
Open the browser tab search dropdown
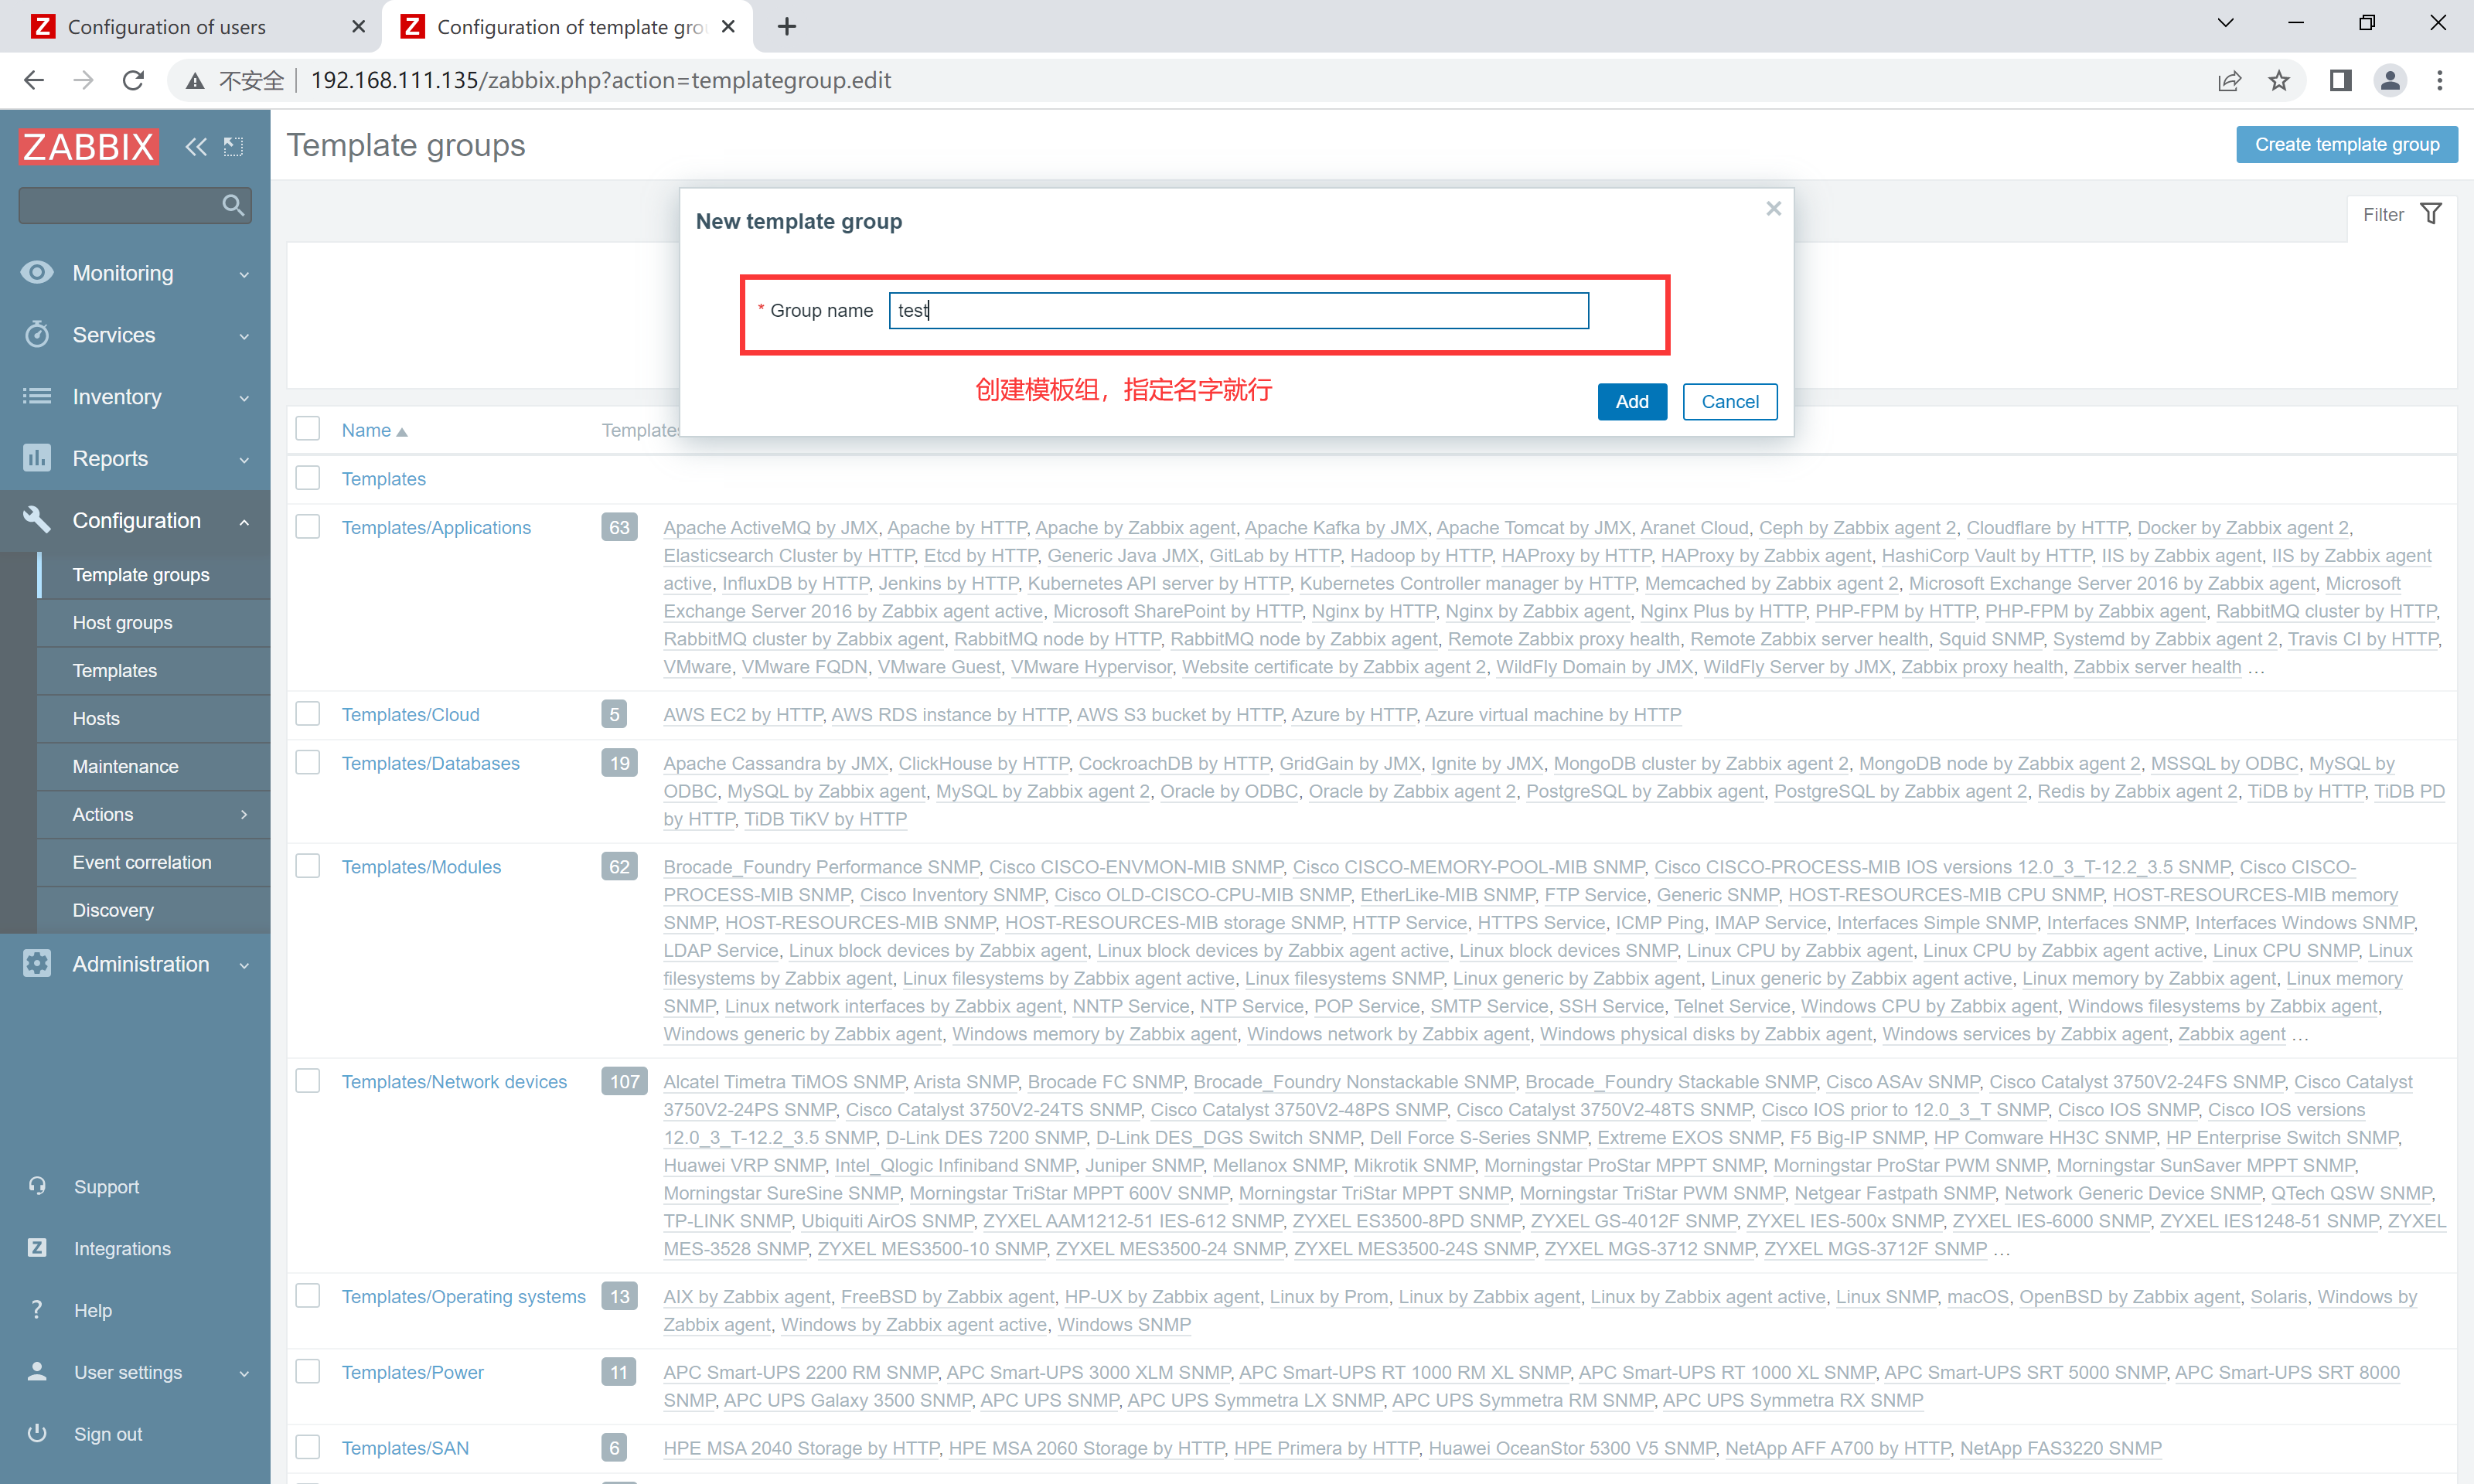[x=2225, y=23]
